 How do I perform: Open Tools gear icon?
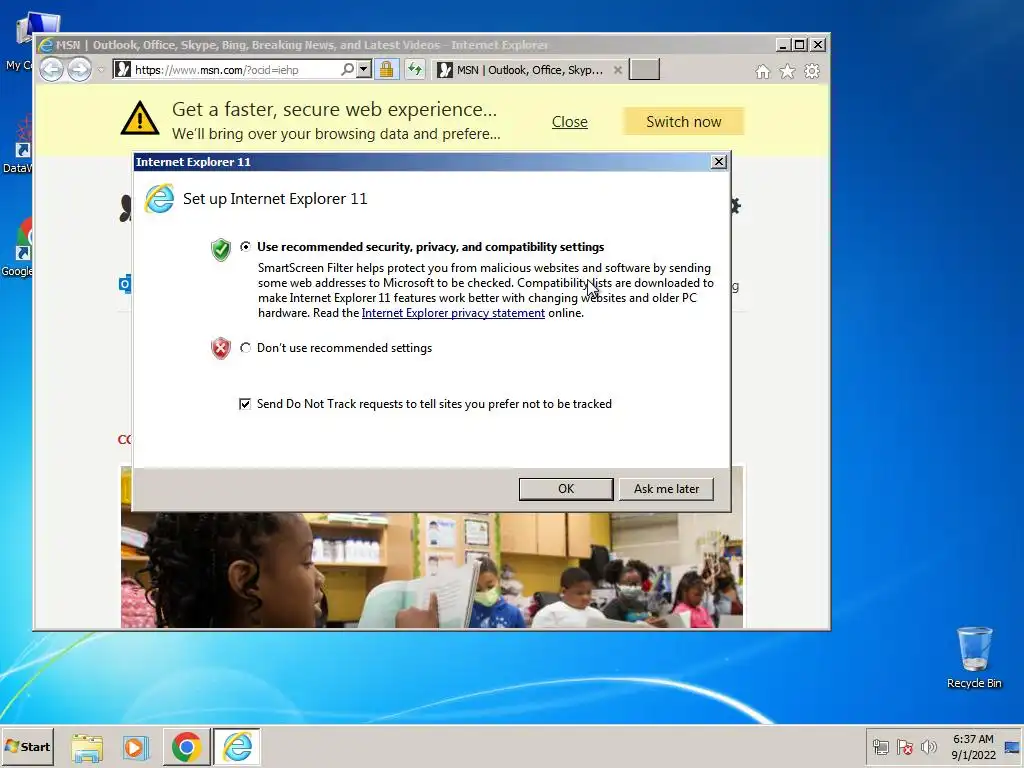coord(812,71)
